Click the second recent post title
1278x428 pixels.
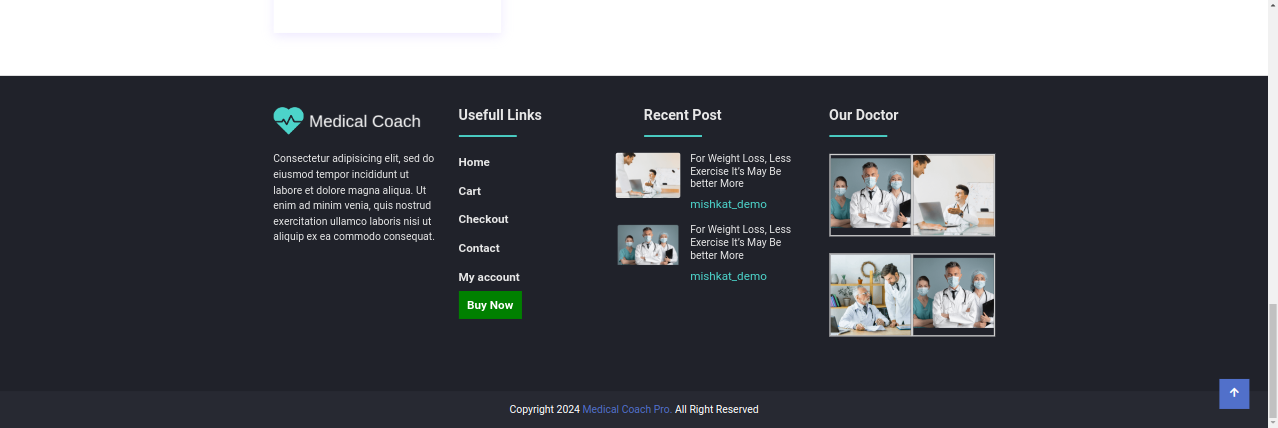click(x=740, y=242)
